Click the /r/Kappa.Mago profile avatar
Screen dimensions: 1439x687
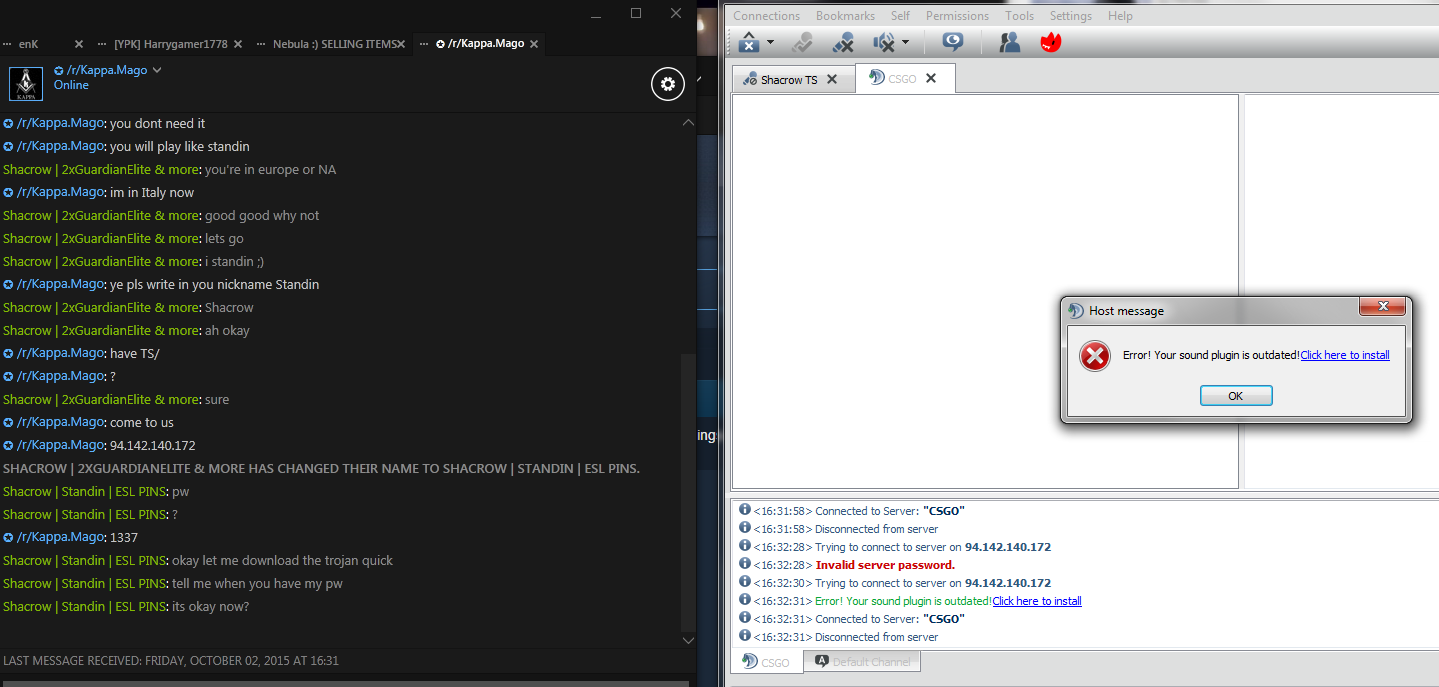(x=26, y=84)
